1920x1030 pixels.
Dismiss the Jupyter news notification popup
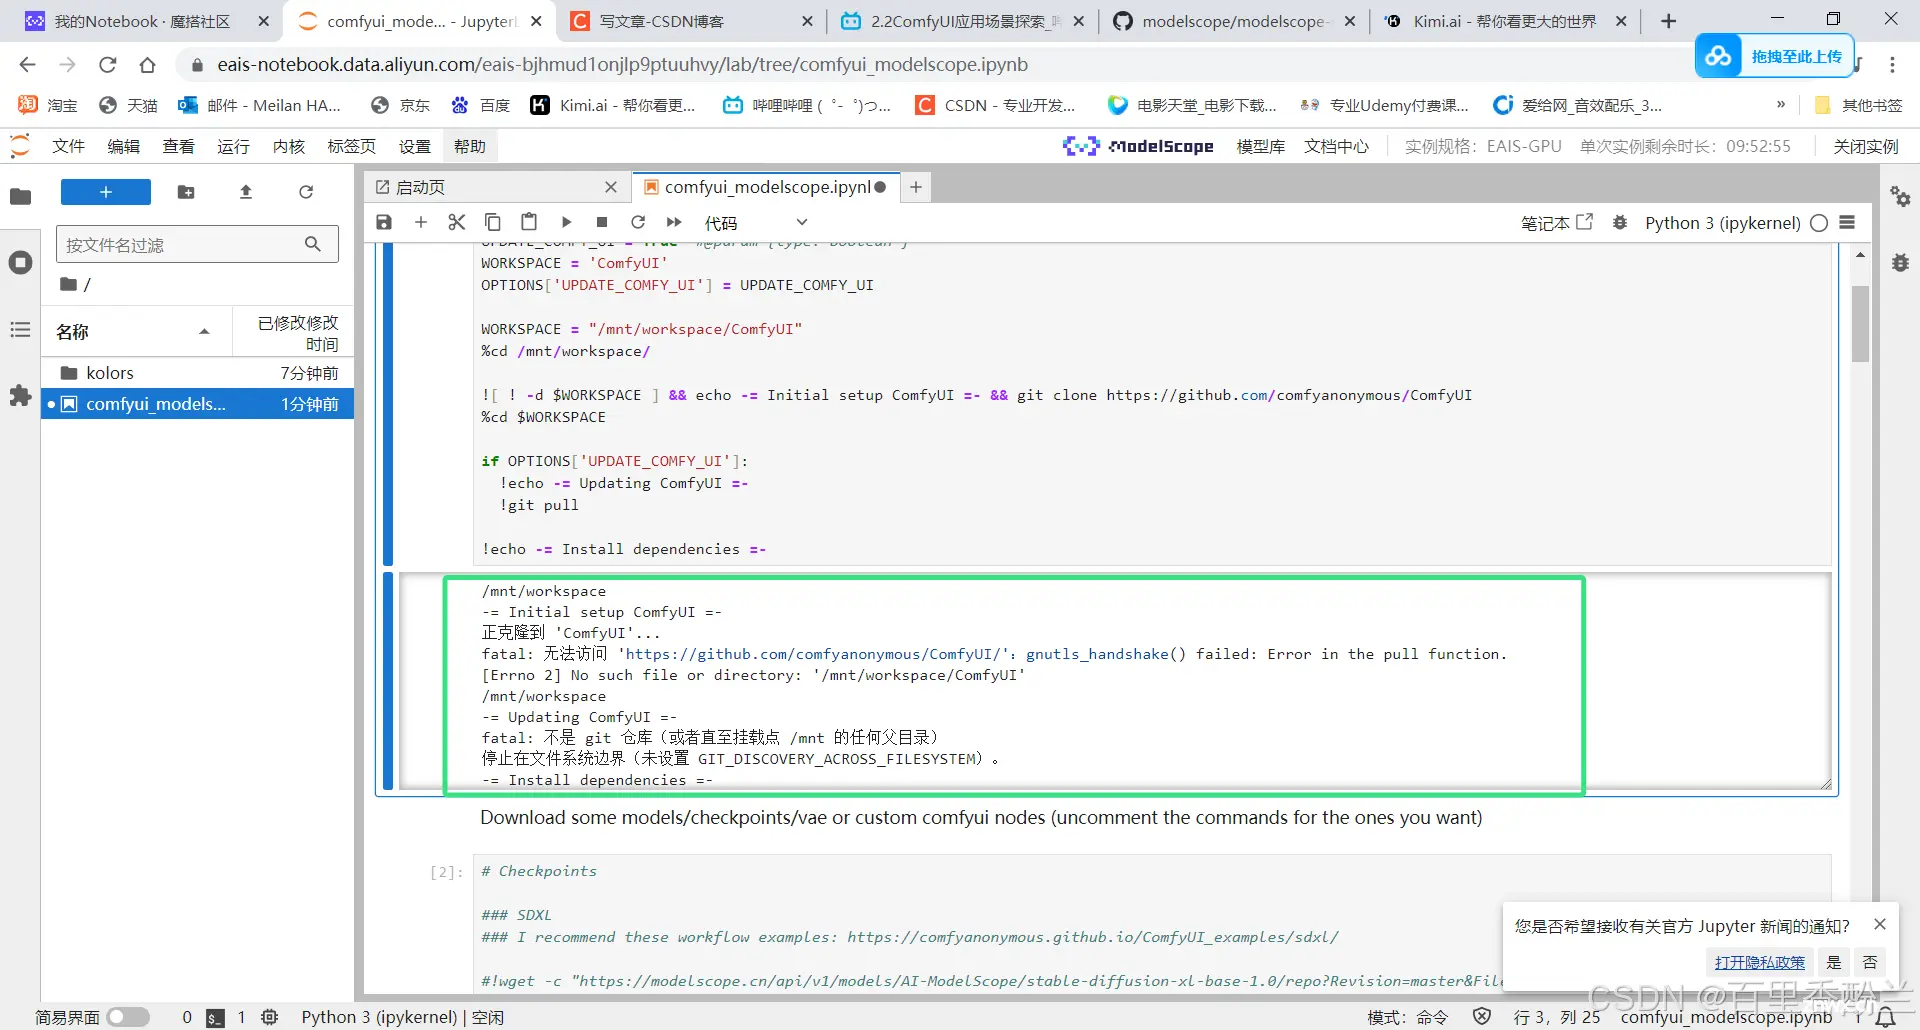click(1880, 924)
